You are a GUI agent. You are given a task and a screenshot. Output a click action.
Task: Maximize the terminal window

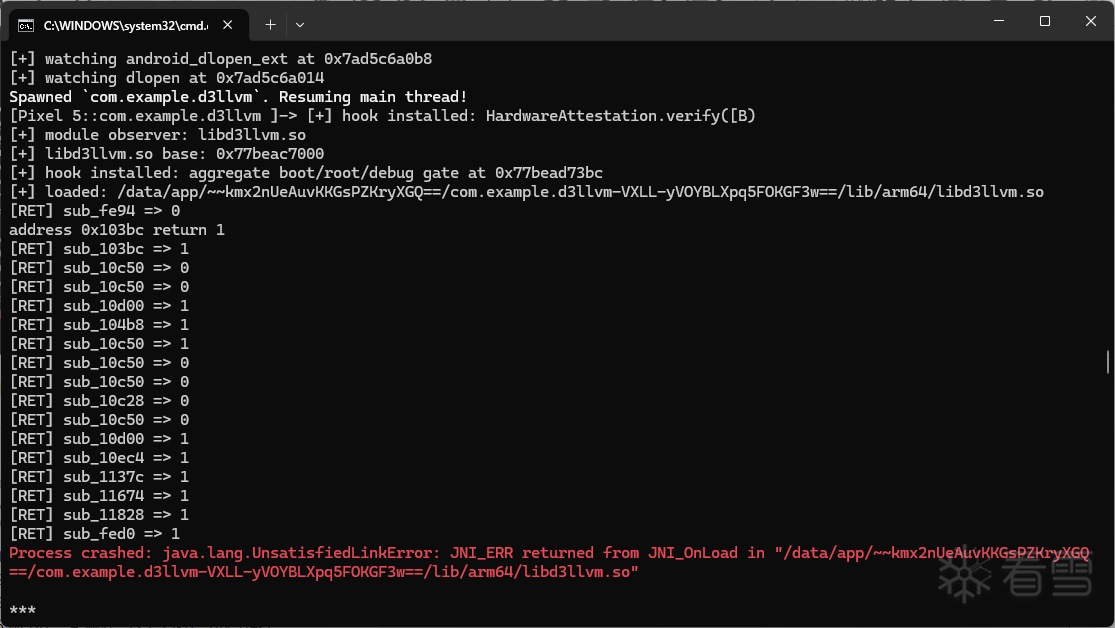(x=1045, y=21)
